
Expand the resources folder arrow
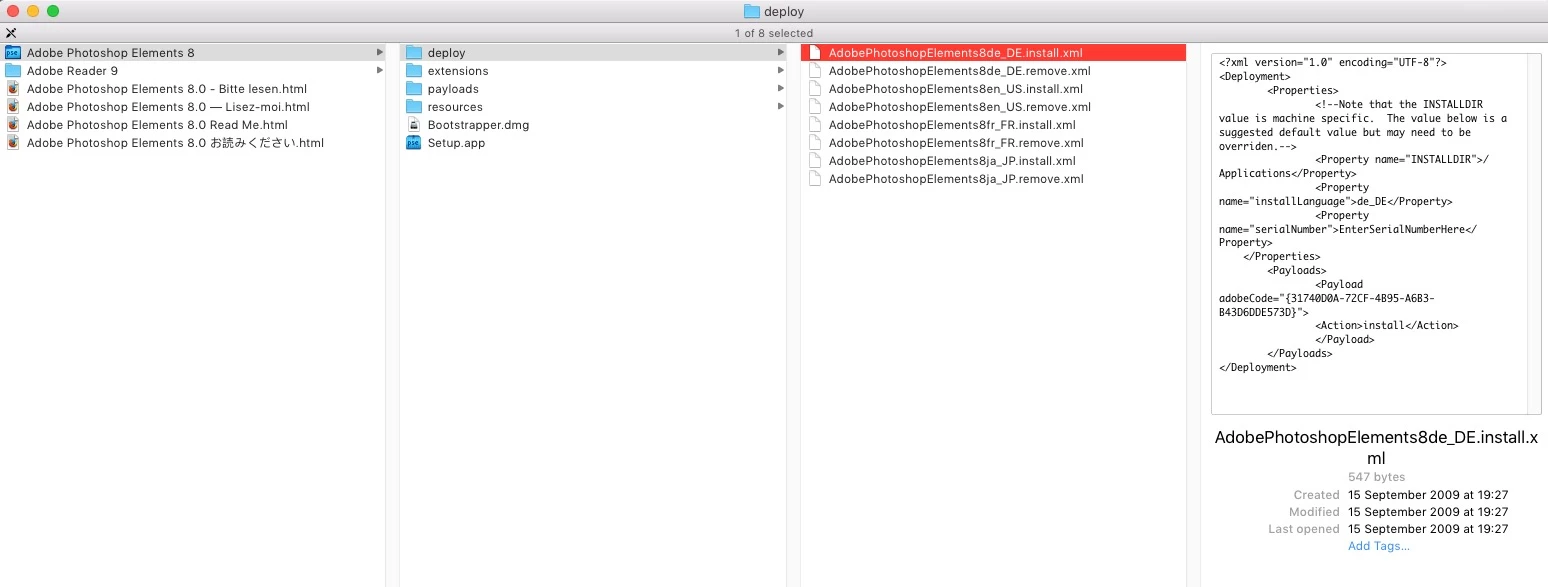click(781, 107)
